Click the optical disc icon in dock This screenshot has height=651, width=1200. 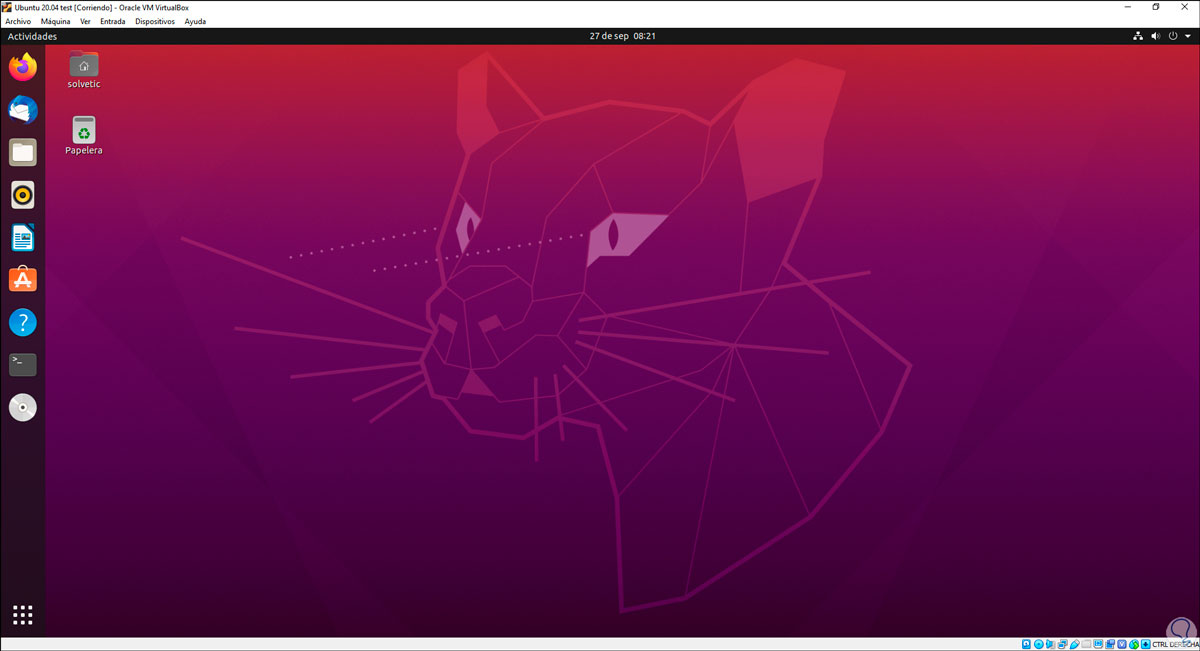[x=23, y=407]
